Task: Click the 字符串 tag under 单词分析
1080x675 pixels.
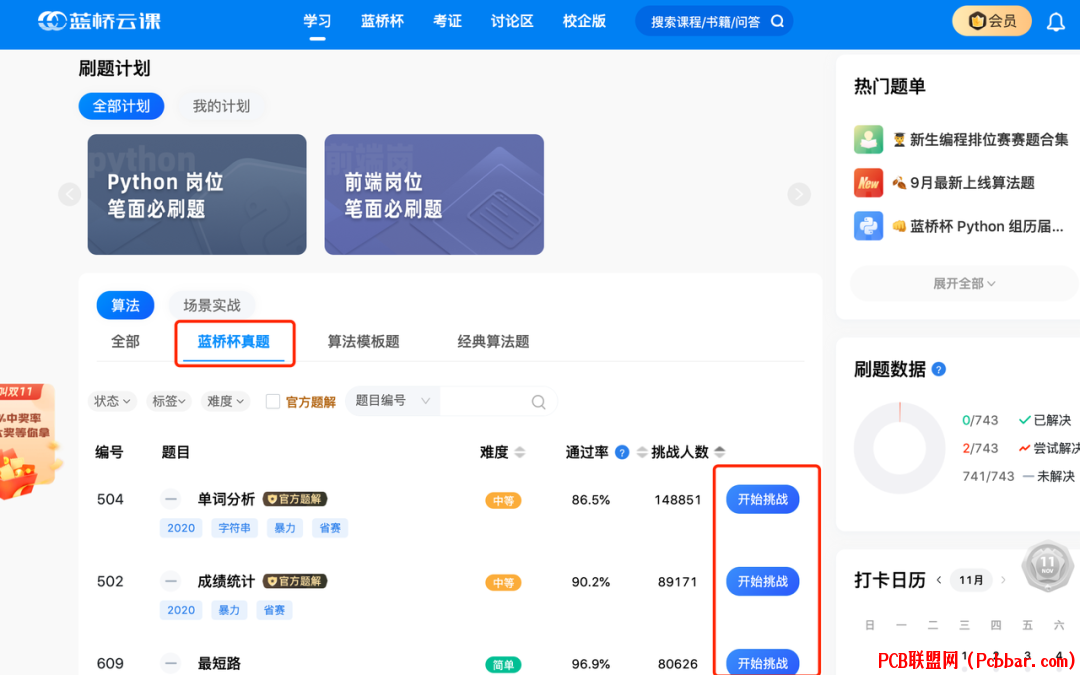Action: tap(234, 528)
